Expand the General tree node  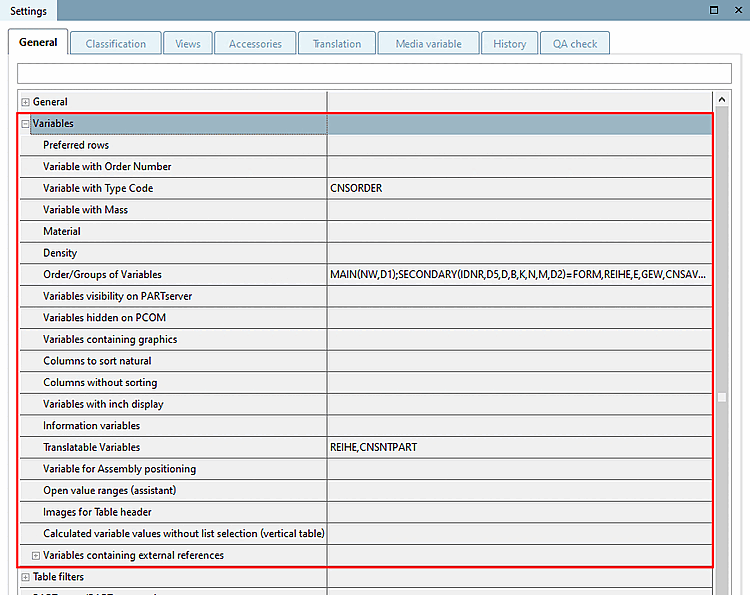coord(25,102)
